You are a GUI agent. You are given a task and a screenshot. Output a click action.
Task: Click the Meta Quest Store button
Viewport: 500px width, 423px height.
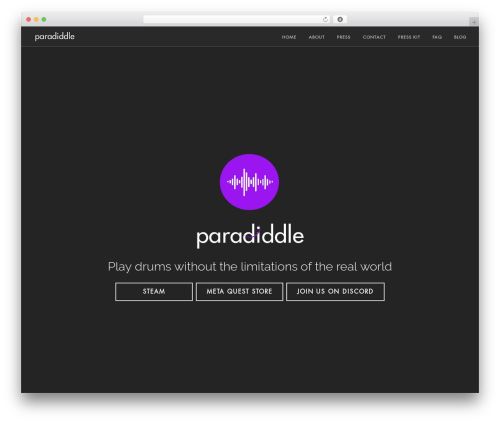[x=239, y=292]
